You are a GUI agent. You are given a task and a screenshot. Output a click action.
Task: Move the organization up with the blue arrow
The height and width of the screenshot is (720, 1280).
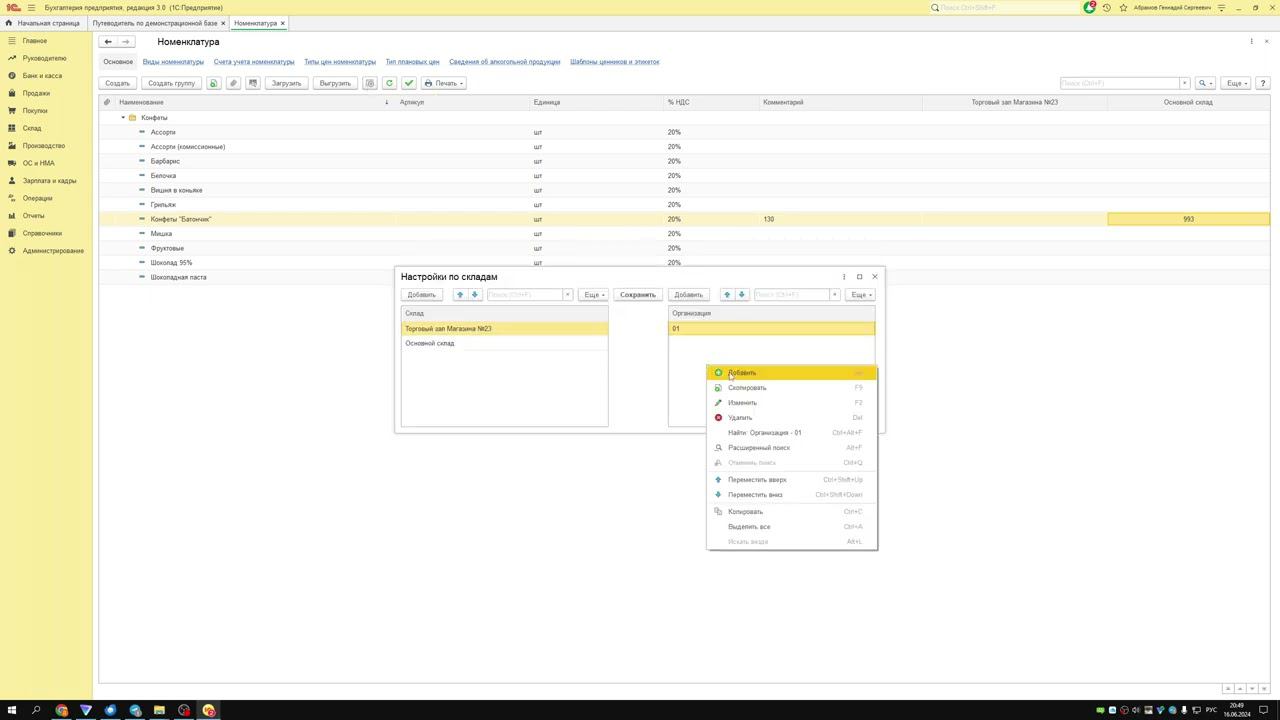pyautogui.click(x=727, y=295)
